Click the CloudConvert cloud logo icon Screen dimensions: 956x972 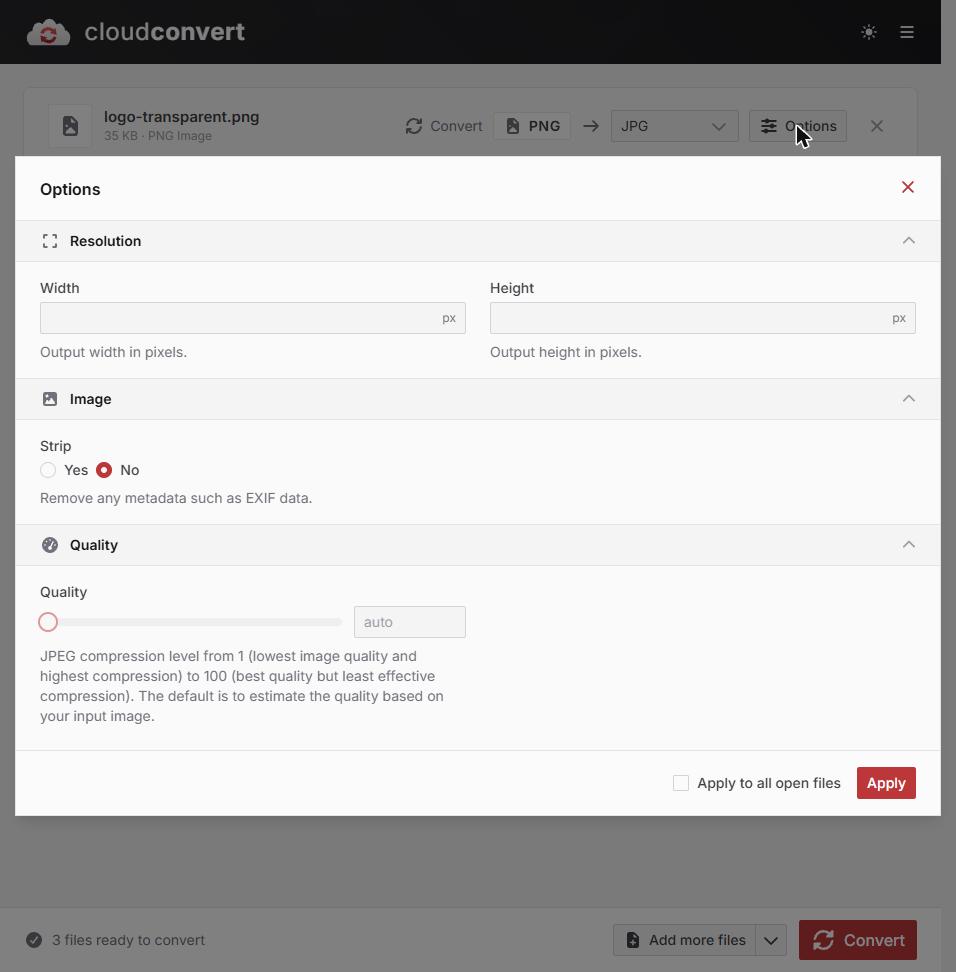(x=48, y=32)
